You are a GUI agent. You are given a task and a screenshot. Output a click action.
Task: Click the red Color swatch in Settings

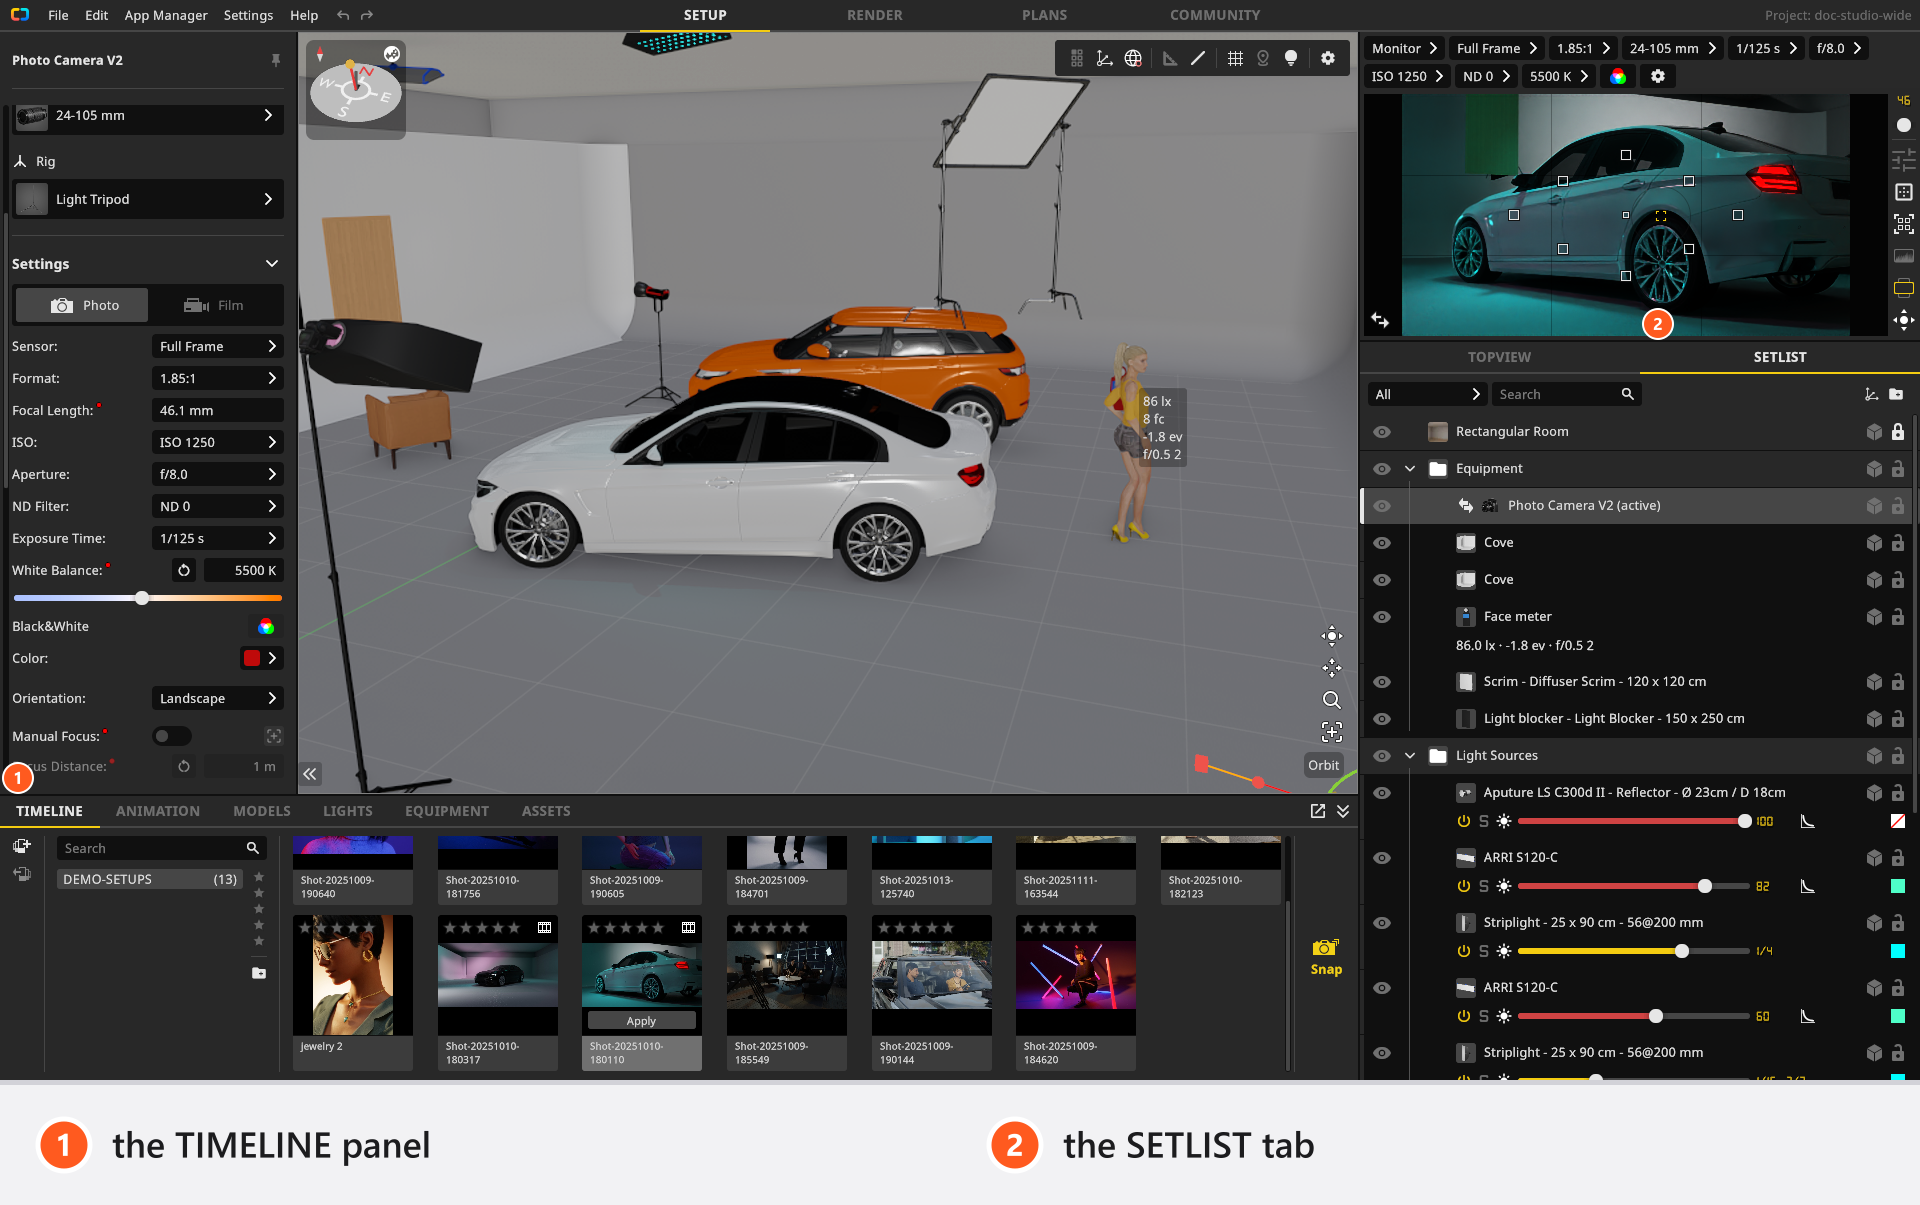coord(252,658)
